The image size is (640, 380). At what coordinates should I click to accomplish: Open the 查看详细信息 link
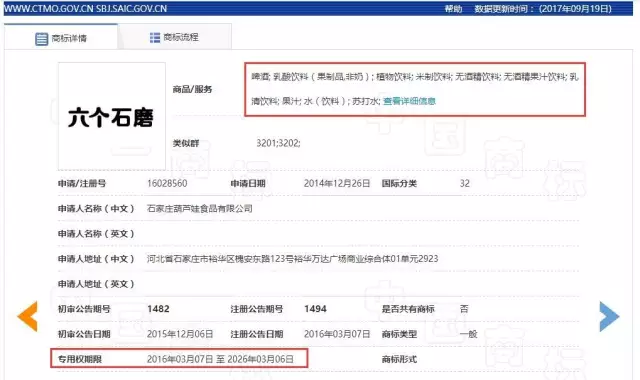409,101
